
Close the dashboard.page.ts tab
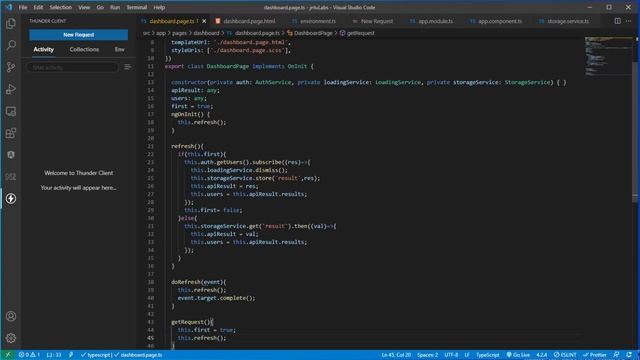pos(204,21)
